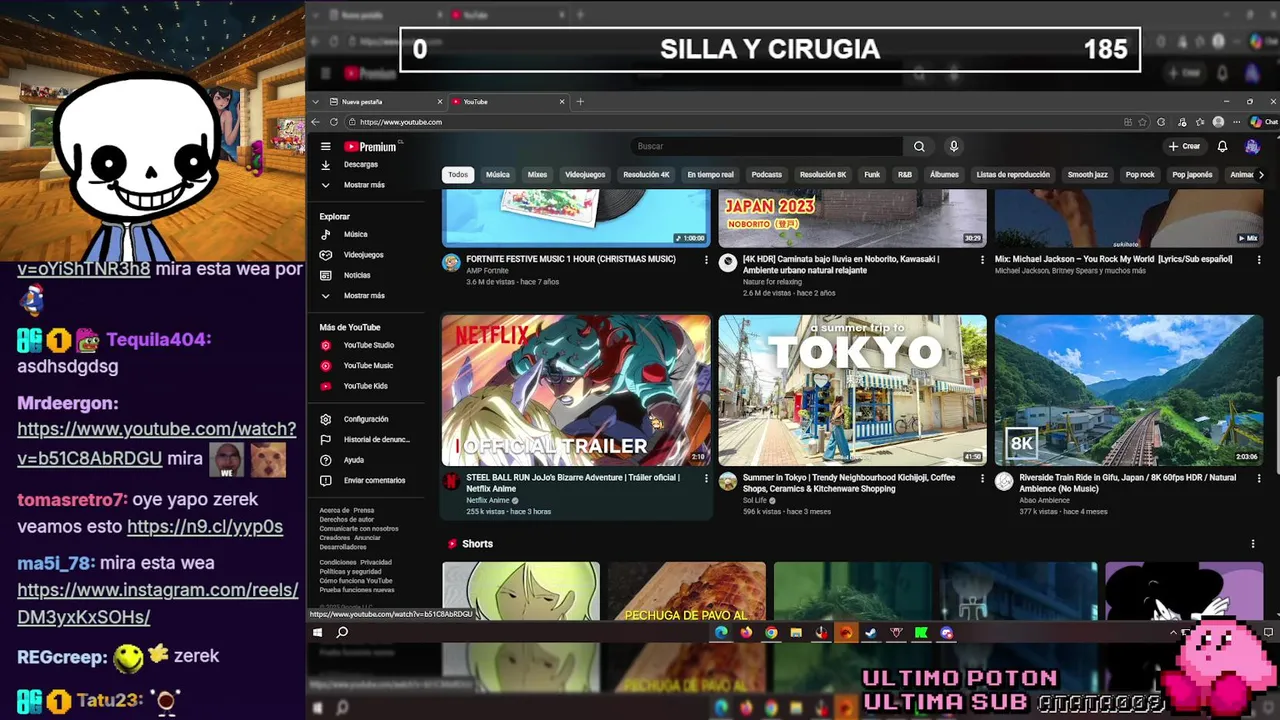Open Historial de denuncias
This screenshot has height=720, width=1280.
tap(376, 440)
